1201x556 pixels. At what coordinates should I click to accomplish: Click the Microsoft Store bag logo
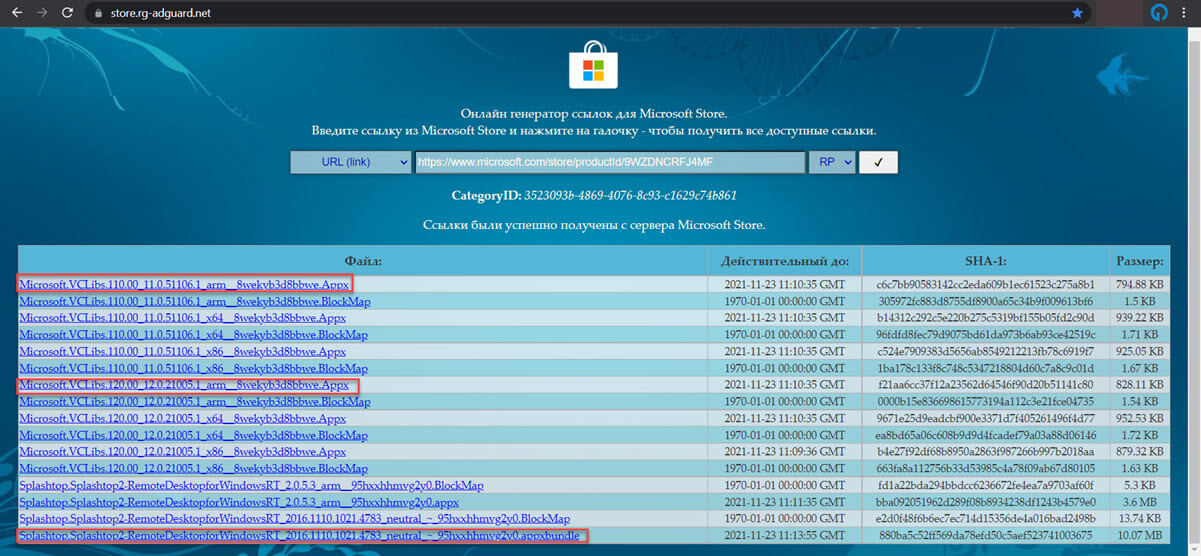coord(595,67)
